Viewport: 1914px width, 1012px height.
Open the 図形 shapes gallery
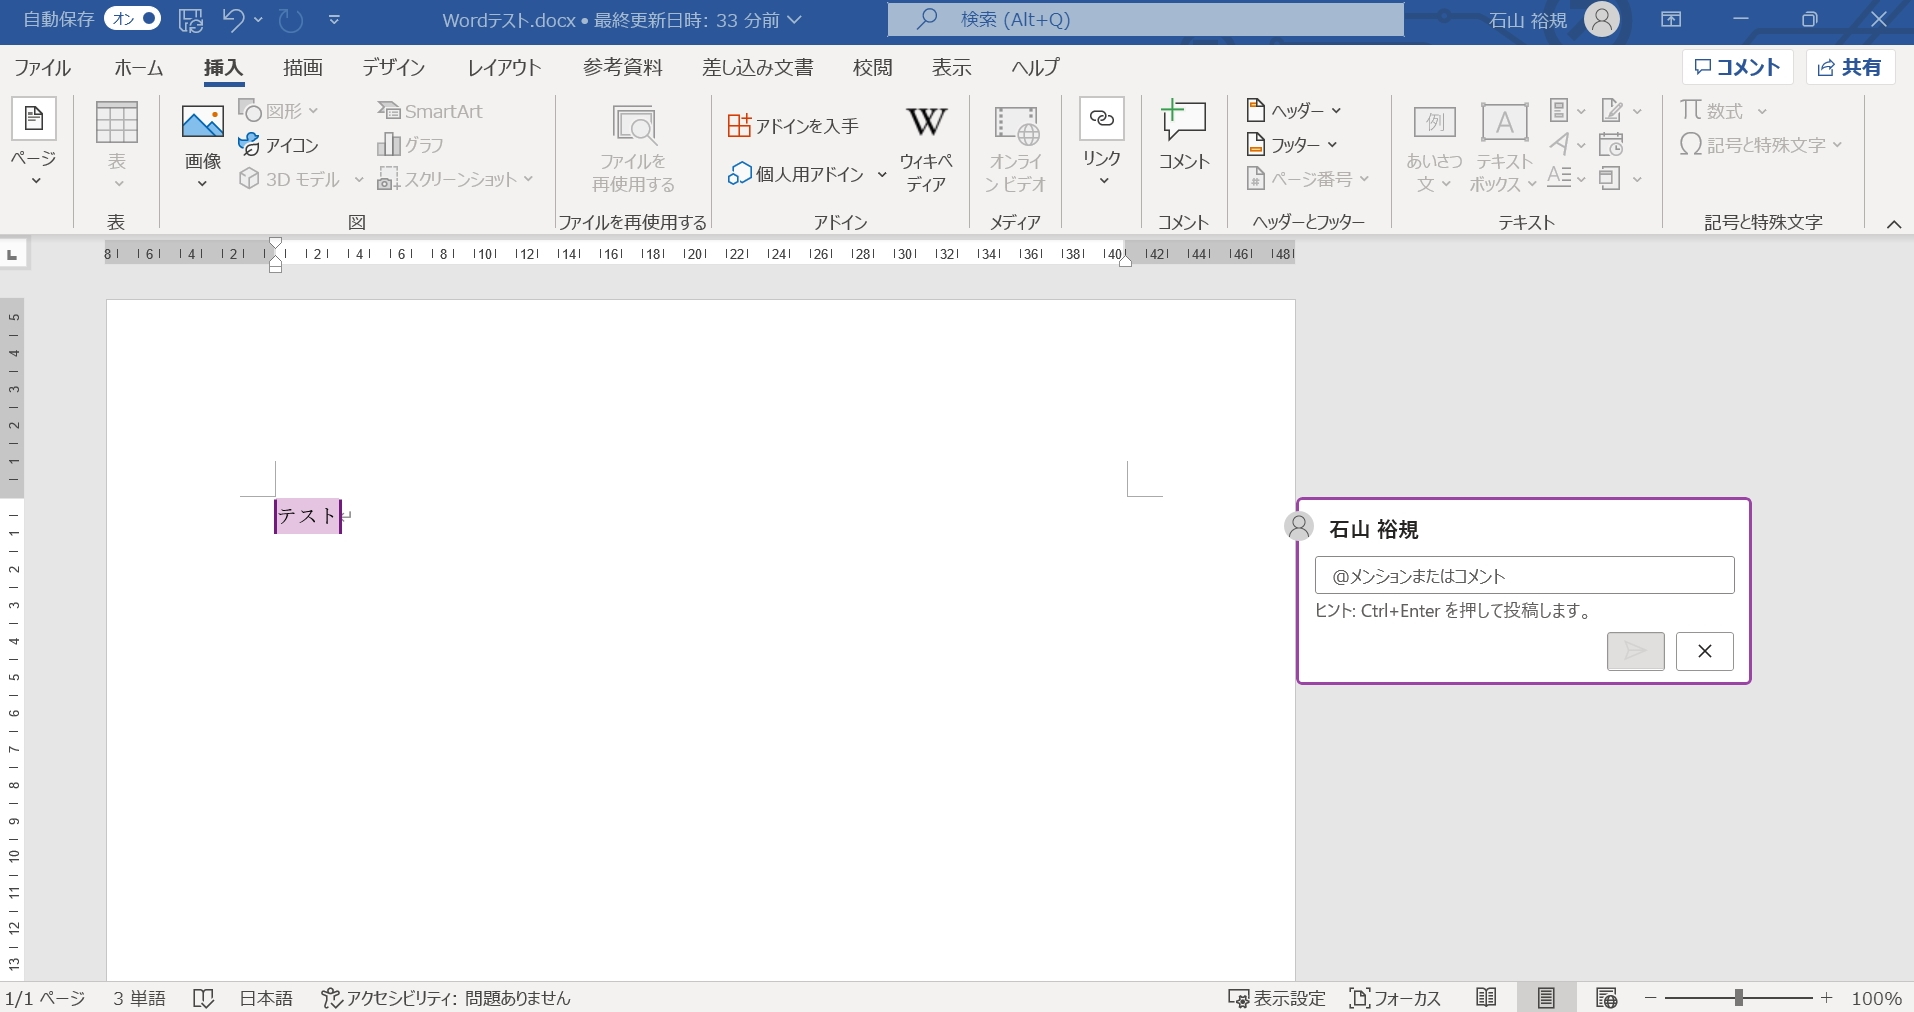279,111
